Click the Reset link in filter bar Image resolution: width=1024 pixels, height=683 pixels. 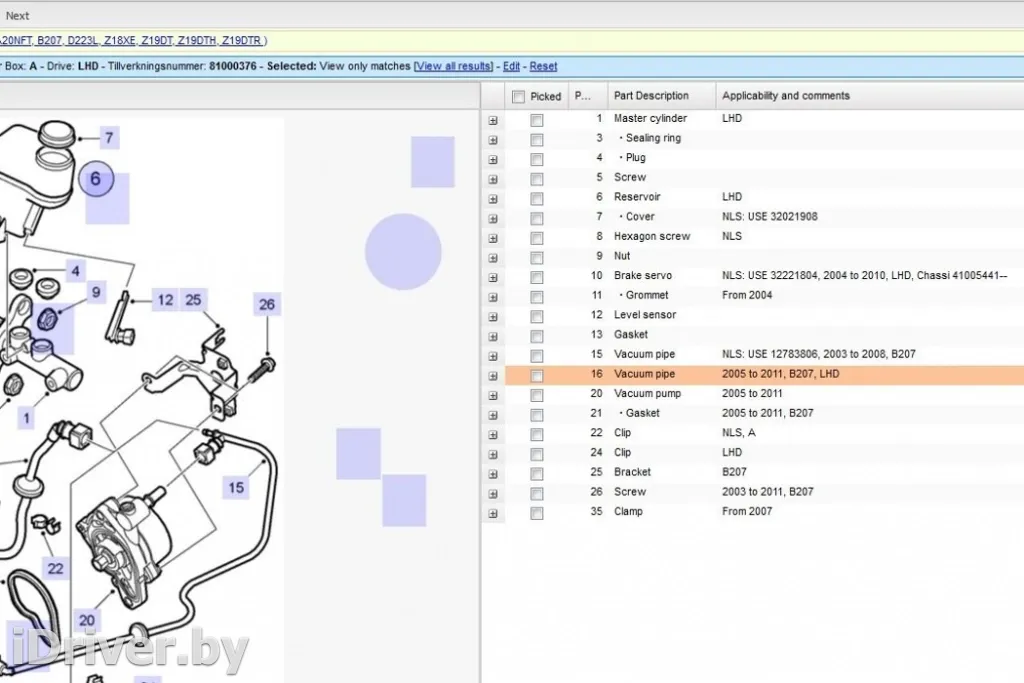(x=543, y=66)
